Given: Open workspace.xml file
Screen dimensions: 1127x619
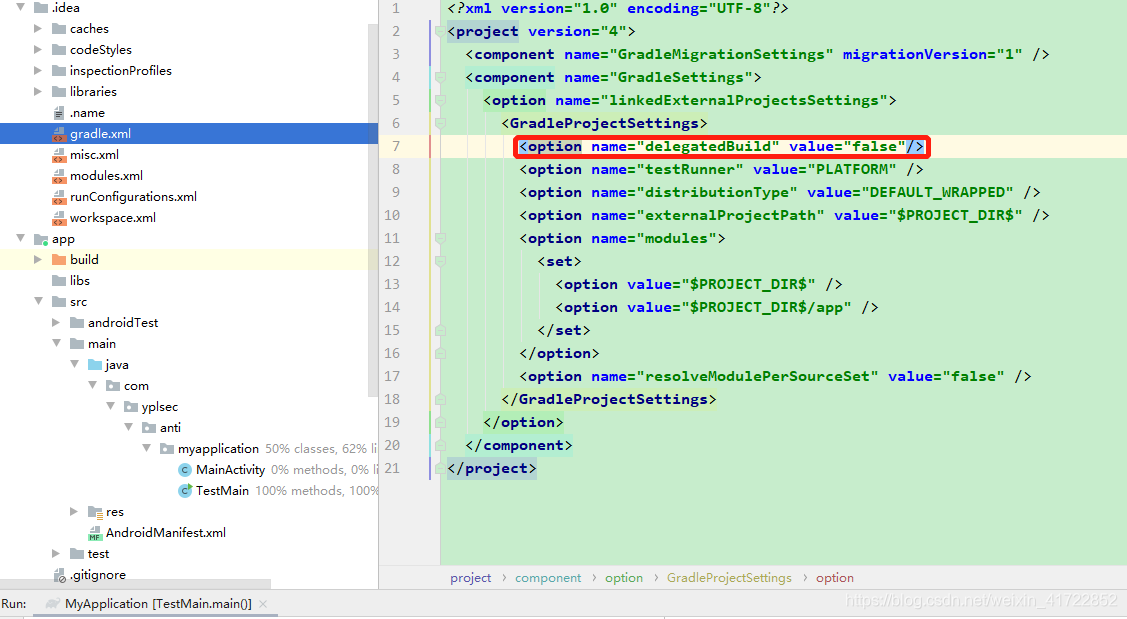Looking at the screenshot, I should point(113,217).
